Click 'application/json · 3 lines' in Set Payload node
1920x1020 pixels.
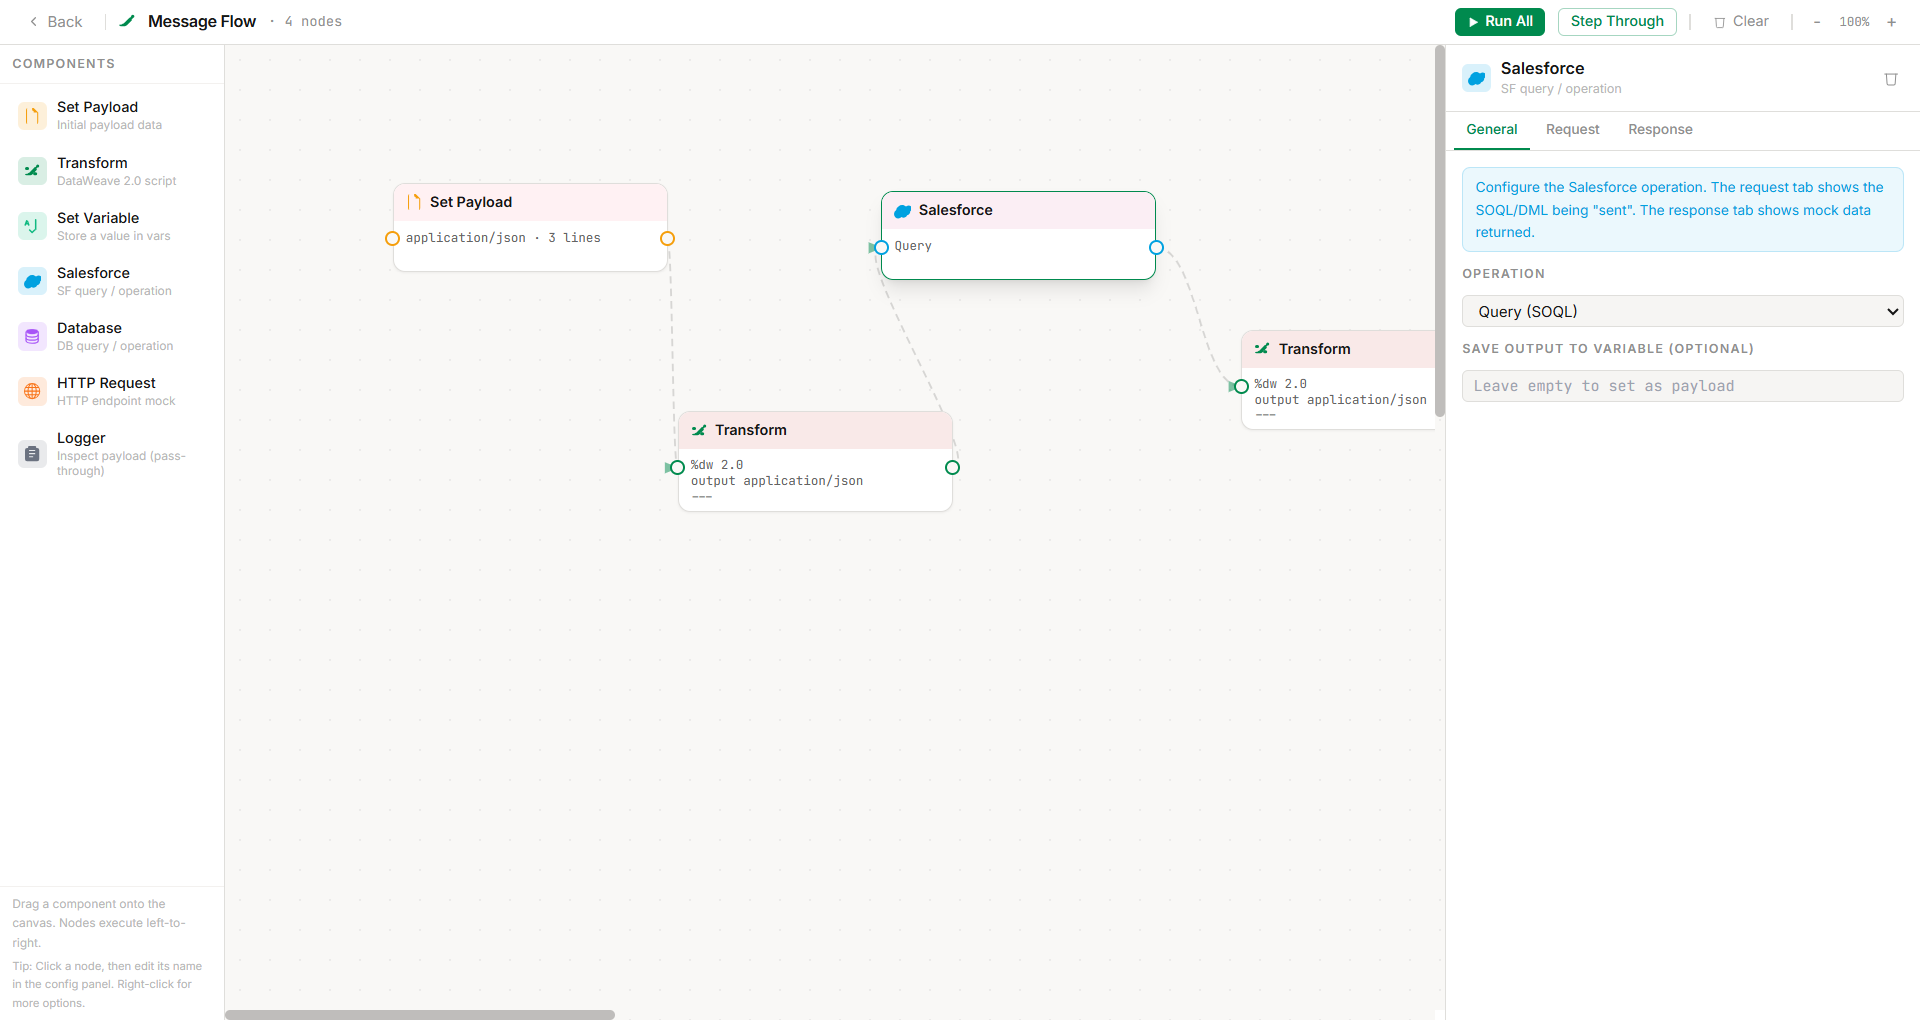point(503,238)
